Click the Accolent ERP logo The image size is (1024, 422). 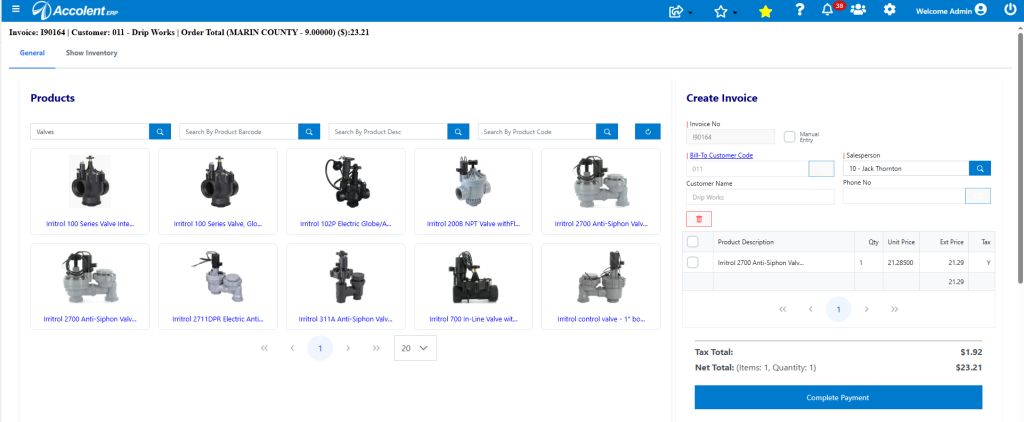click(76, 10)
